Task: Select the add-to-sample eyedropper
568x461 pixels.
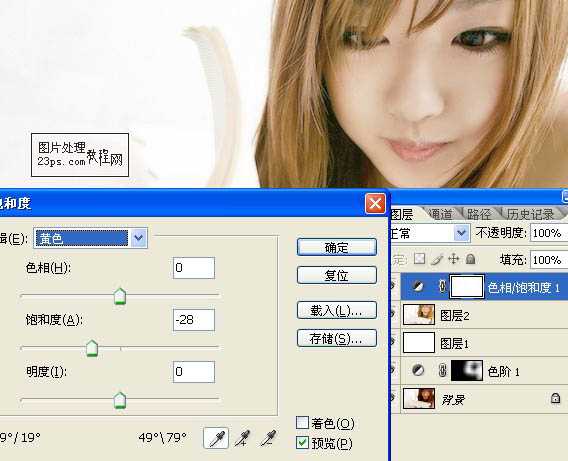Action: click(242, 438)
